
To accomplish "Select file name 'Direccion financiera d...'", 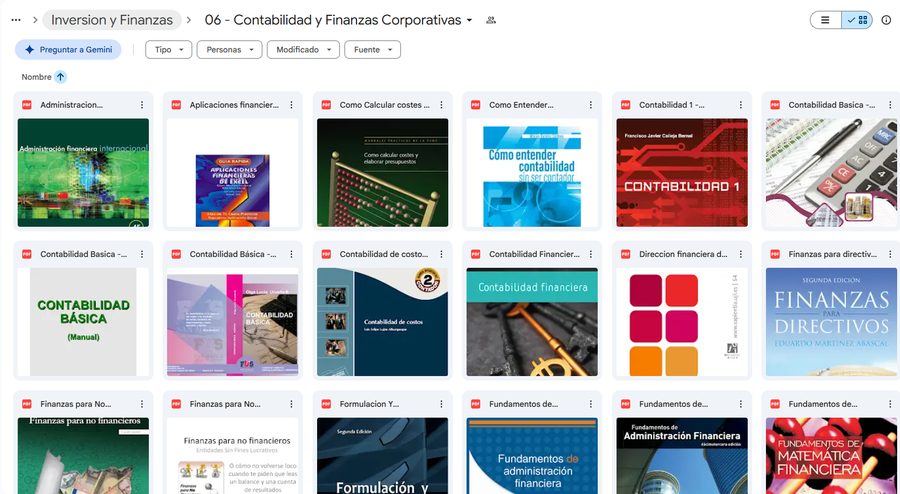I will [684, 254].
